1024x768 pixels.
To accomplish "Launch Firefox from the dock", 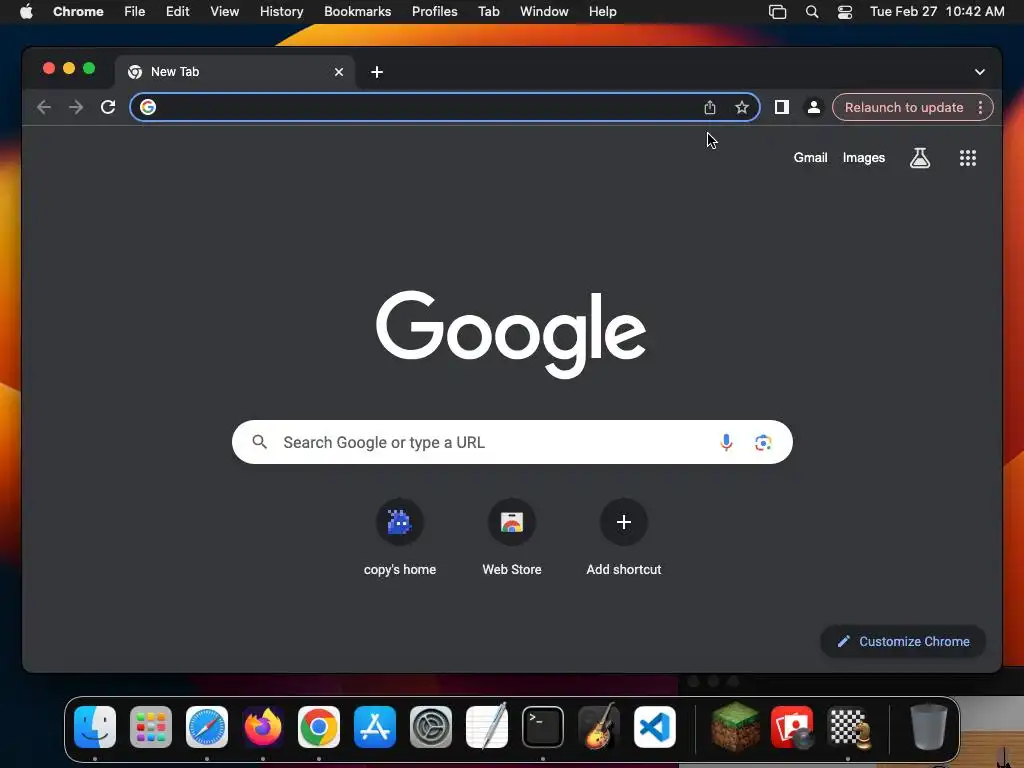I will tap(263, 727).
